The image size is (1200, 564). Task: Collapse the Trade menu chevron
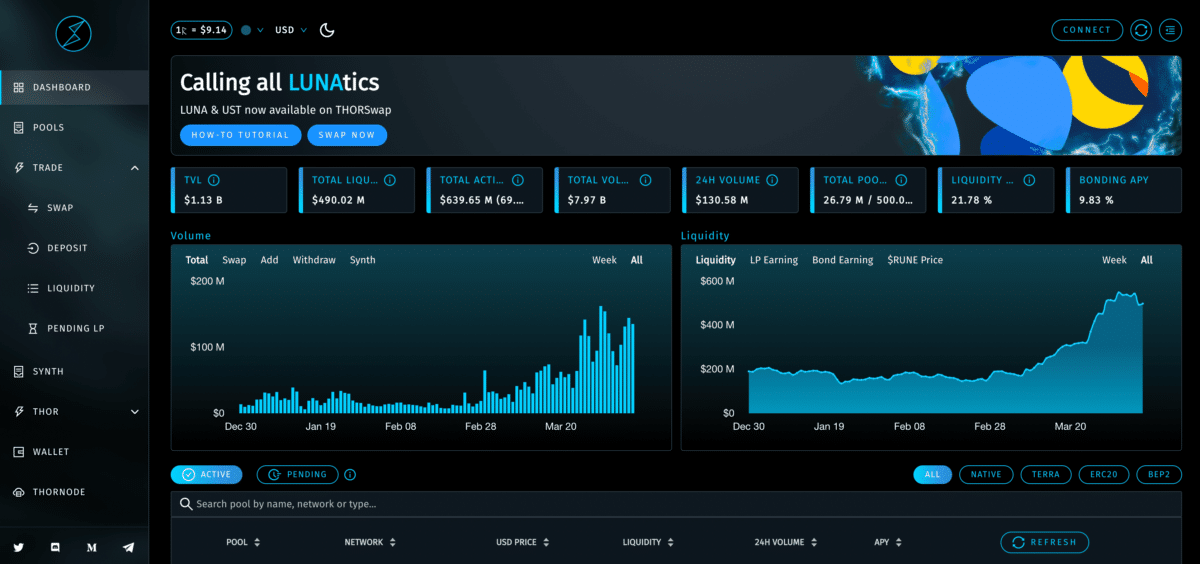pyautogui.click(x=135, y=168)
